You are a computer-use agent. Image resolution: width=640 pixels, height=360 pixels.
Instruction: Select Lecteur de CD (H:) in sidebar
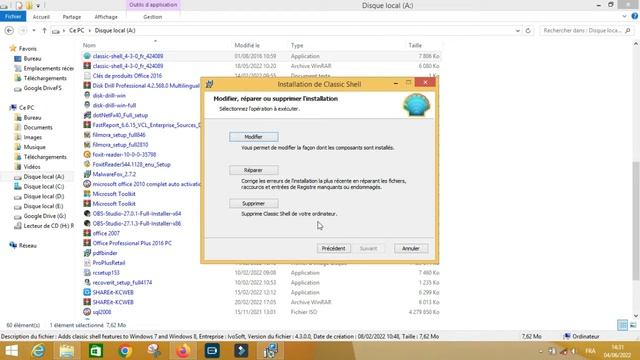coord(49,226)
